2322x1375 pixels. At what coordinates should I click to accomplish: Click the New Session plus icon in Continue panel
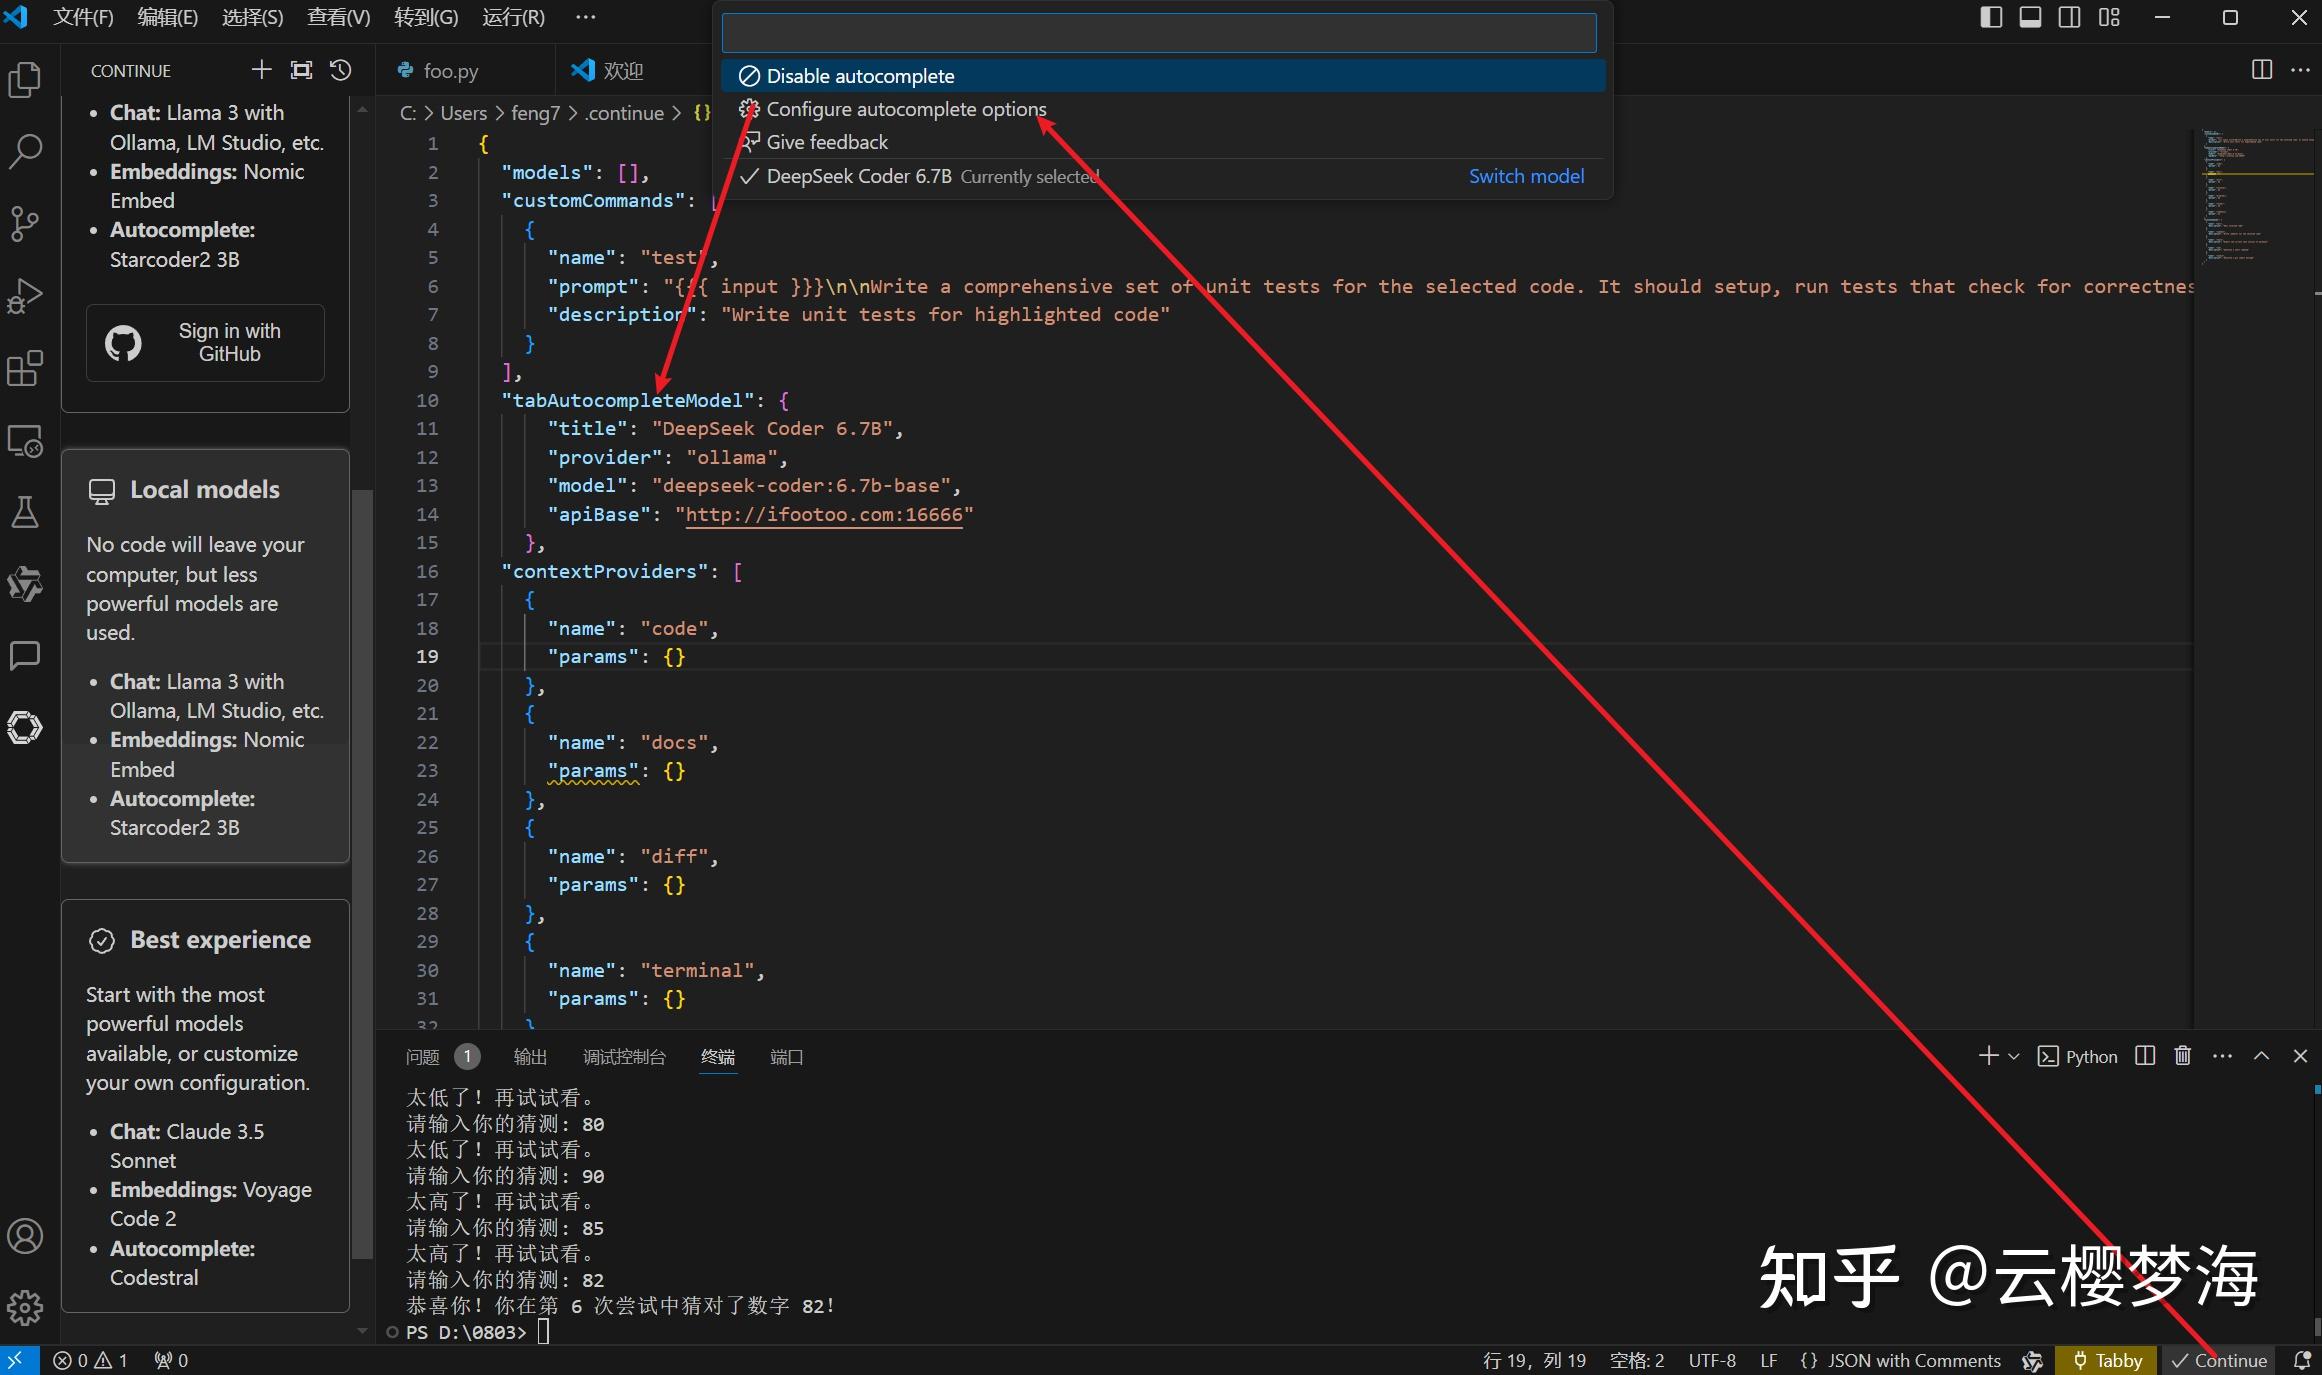pos(261,70)
